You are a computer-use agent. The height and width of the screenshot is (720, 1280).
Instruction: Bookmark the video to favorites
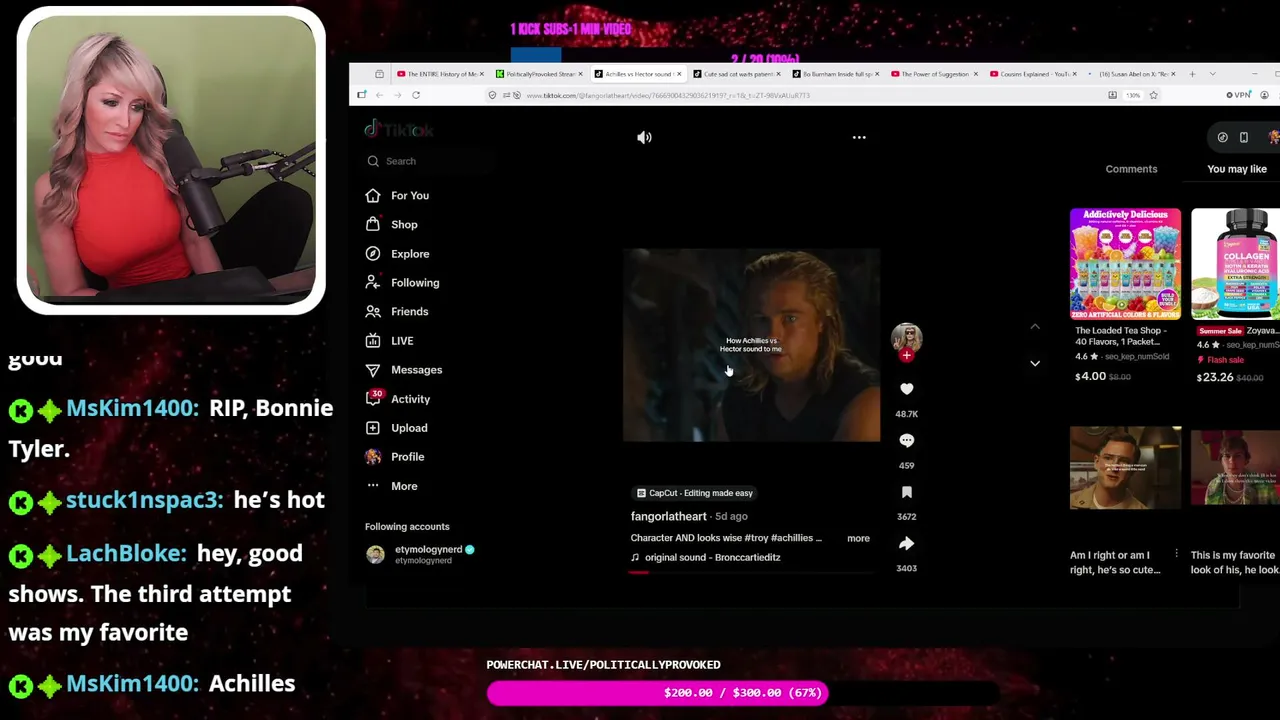click(906, 492)
